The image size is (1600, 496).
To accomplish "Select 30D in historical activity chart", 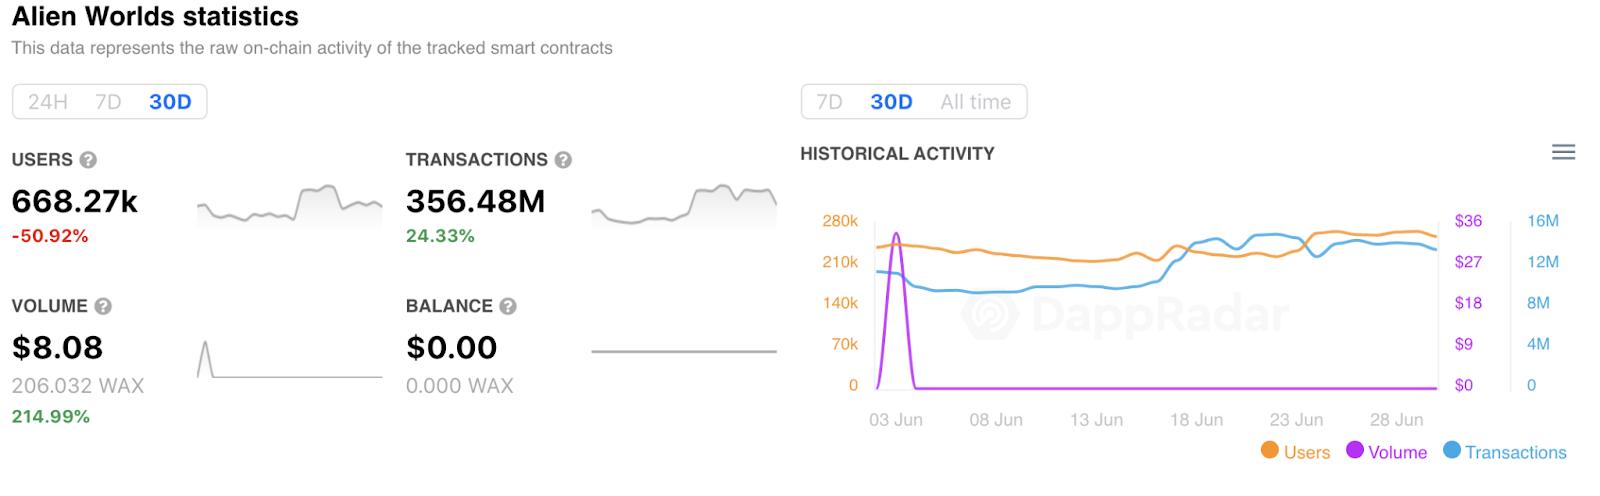I will pyautogui.click(x=891, y=102).
